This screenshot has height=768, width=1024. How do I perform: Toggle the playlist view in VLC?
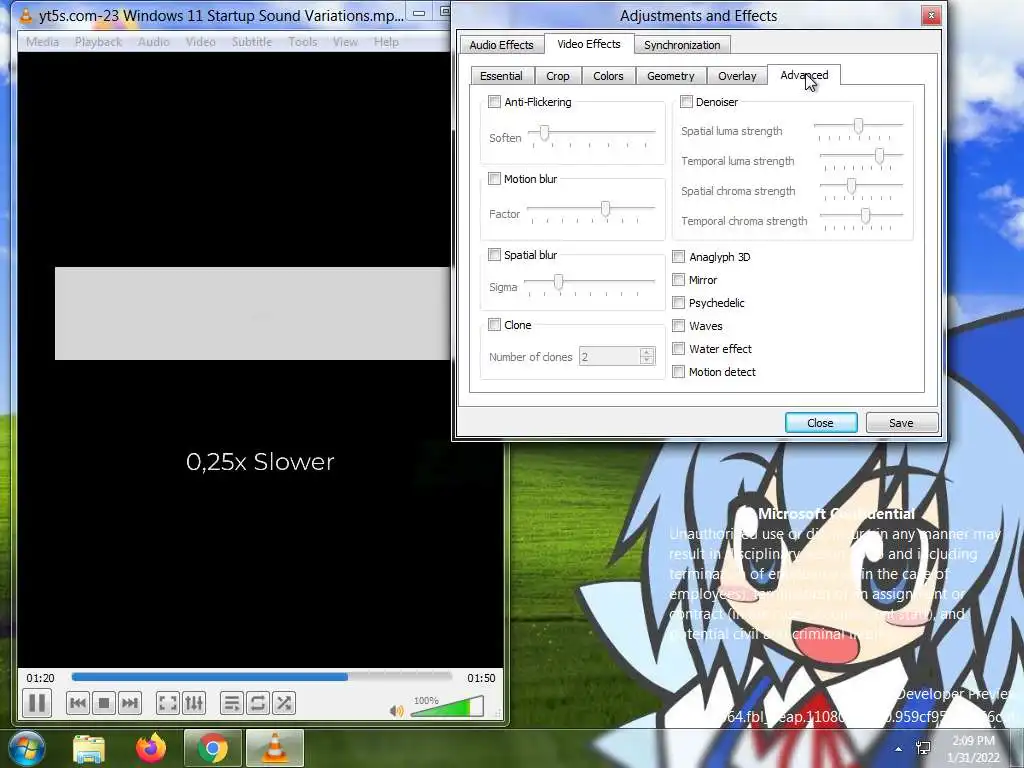click(x=232, y=703)
